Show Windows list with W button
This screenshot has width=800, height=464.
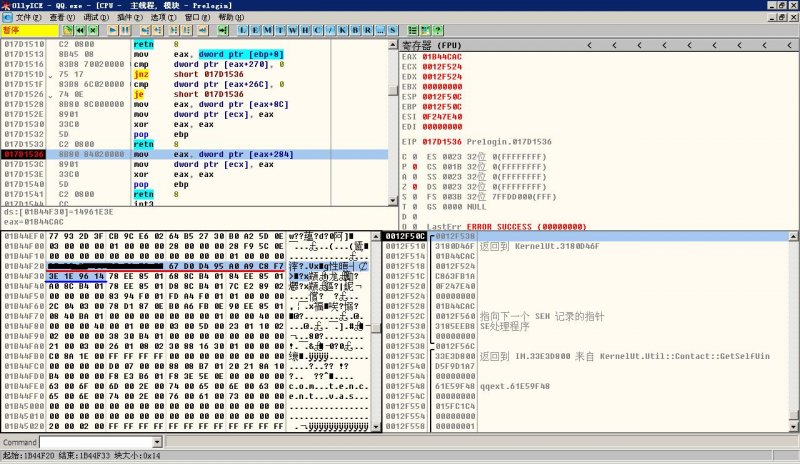292,30
